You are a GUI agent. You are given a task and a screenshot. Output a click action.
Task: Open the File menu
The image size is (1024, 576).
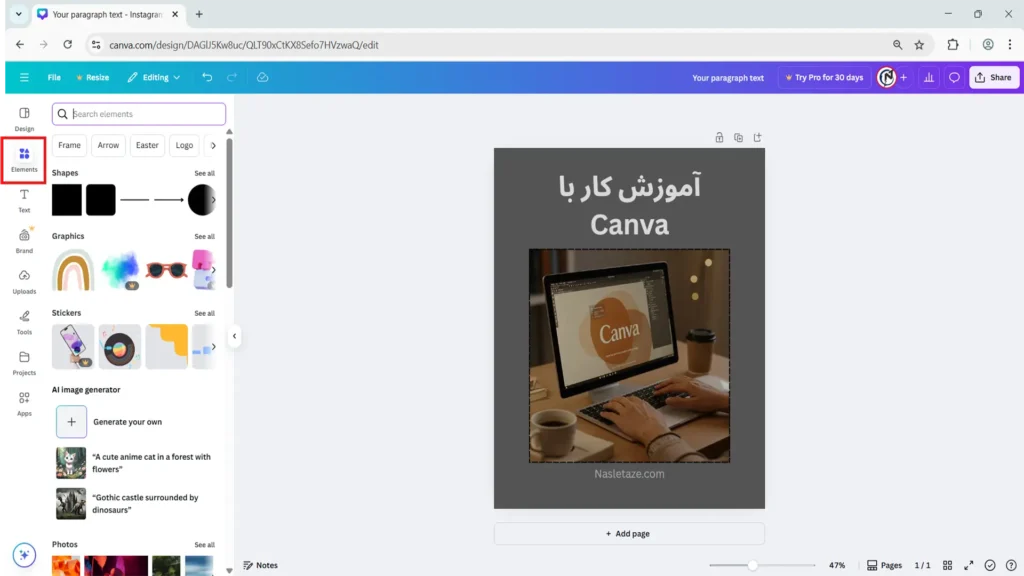[54, 77]
